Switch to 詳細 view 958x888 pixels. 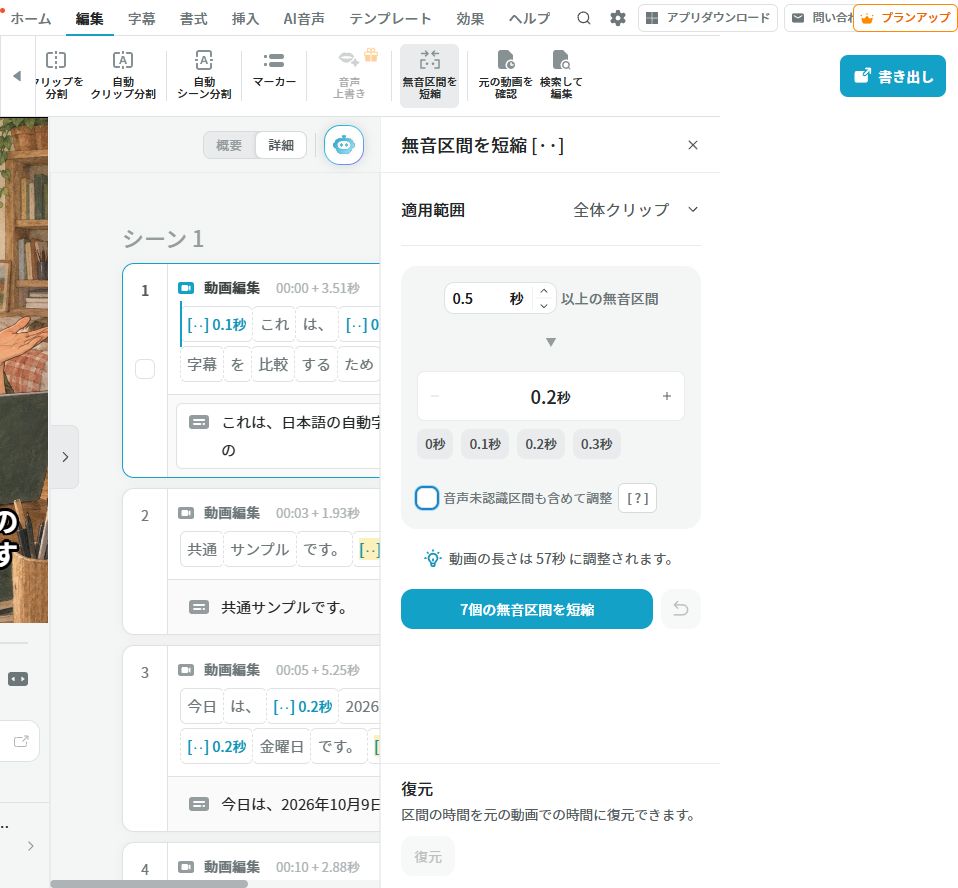[x=281, y=145]
